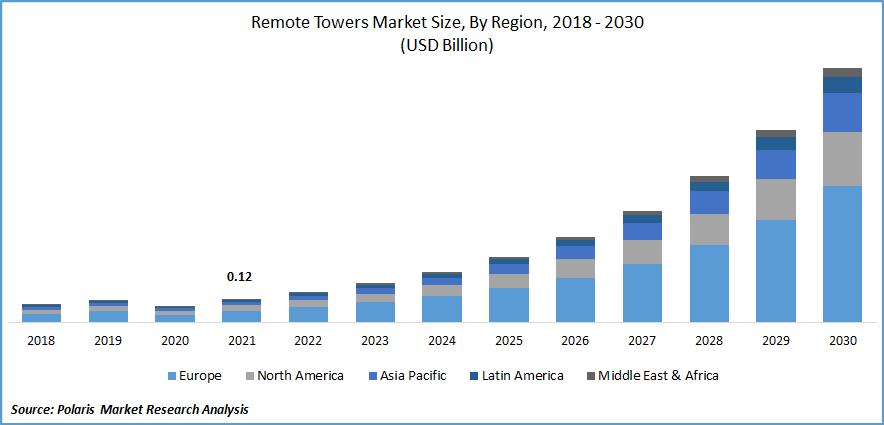Image resolution: width=884 pixels, height=425 pixels.
Task: Select the North America segment of the 2029 bar
Action: [x=776, y=200]
